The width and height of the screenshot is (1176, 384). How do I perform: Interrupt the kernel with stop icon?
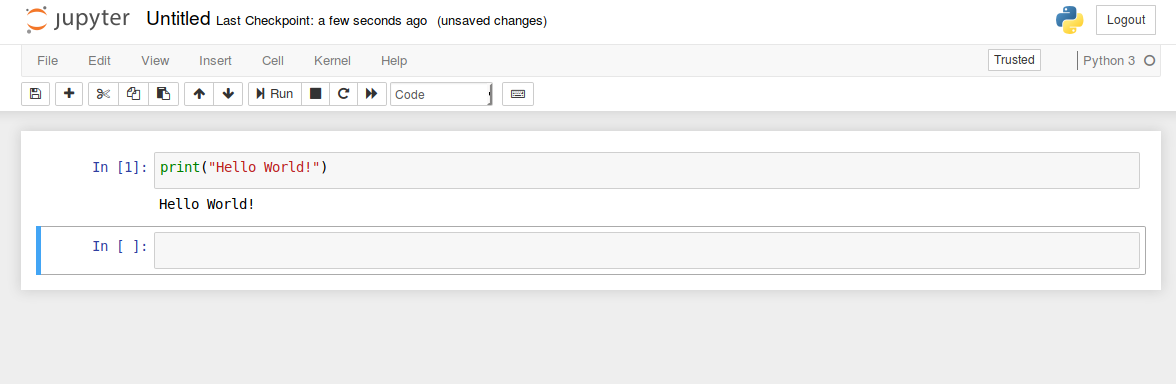pos(316,94)
